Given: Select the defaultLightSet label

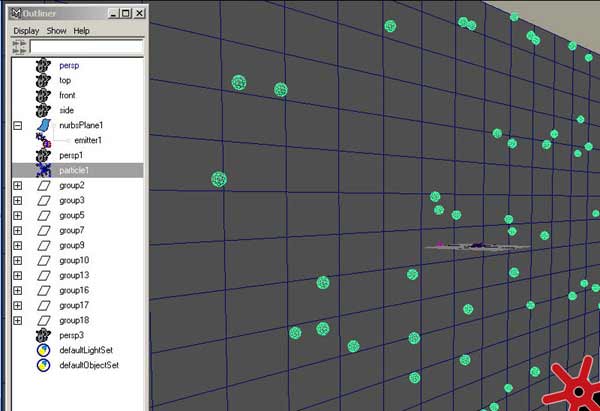Looking at the screenshot, I should click(x=86, y=350).
